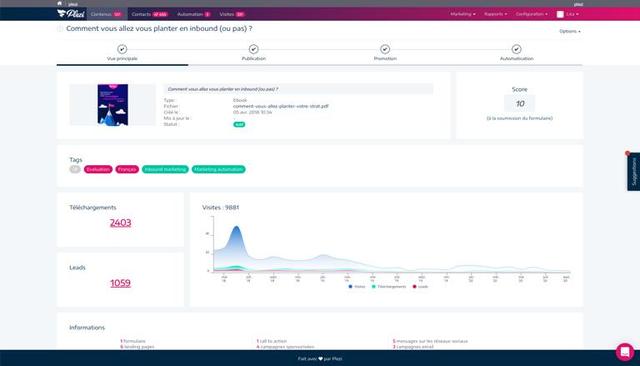Click the Plezi logo icon
Viewport: 640px width, 366px height.
pyautogui.click(x=71, y=14)
